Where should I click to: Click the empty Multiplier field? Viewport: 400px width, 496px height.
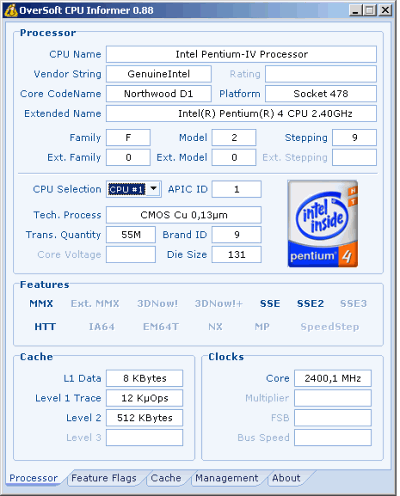(x=333, y=398)
